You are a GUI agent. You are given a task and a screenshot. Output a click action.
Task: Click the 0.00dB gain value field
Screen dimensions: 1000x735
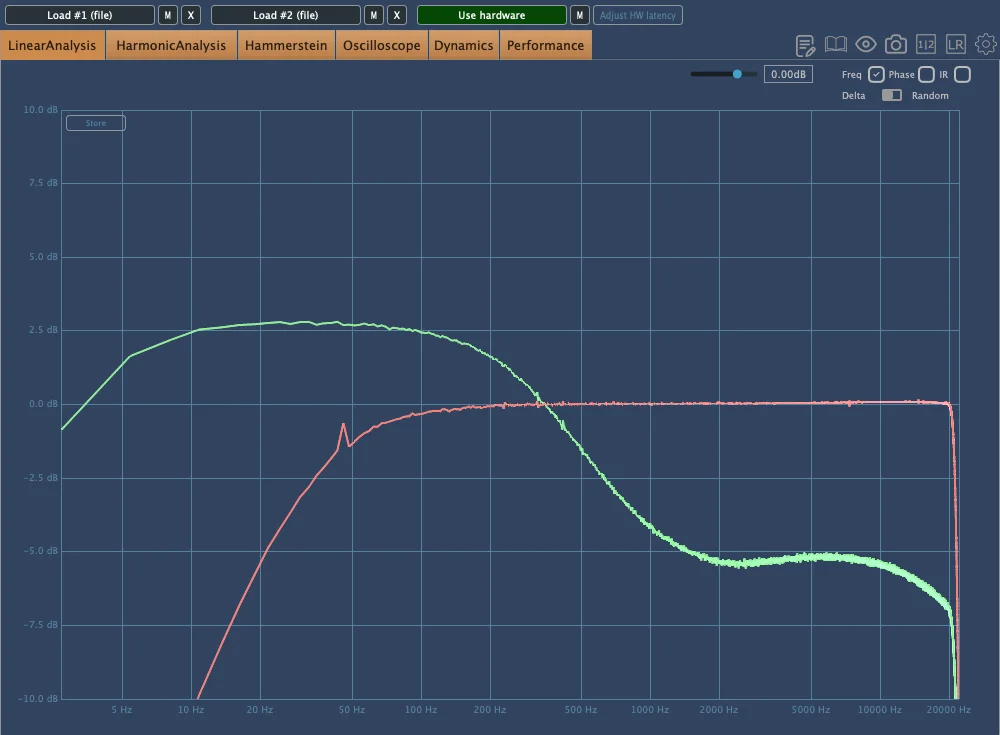click(788, 75)
